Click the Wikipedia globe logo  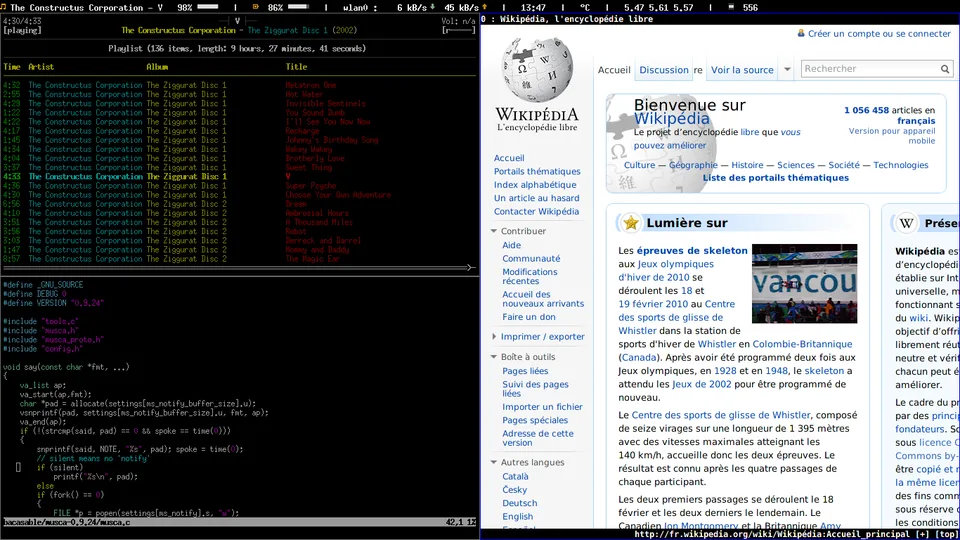[x=538, y=70]
